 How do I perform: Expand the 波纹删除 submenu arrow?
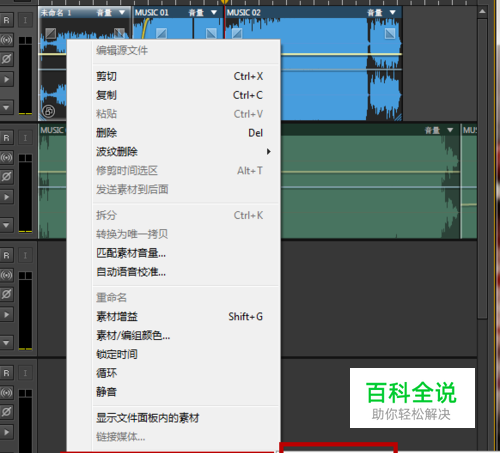click(269, 152)
